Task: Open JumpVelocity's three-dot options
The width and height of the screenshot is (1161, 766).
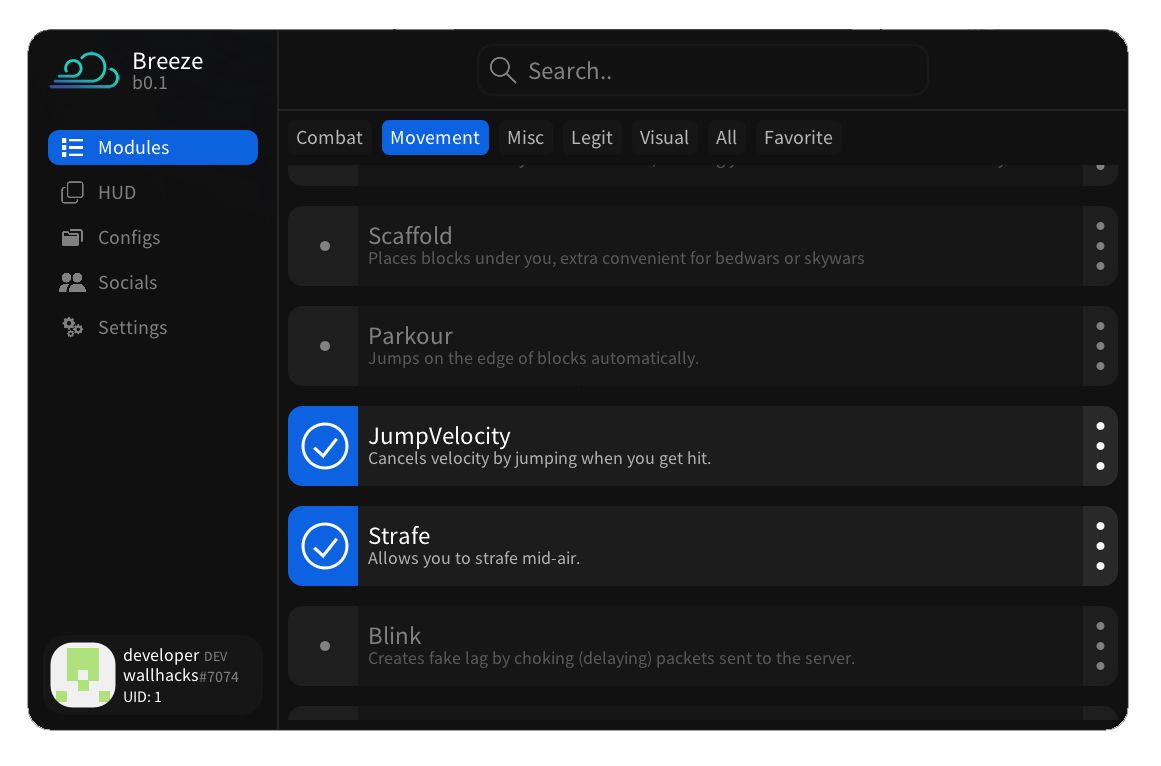Action: (1100, 446)
